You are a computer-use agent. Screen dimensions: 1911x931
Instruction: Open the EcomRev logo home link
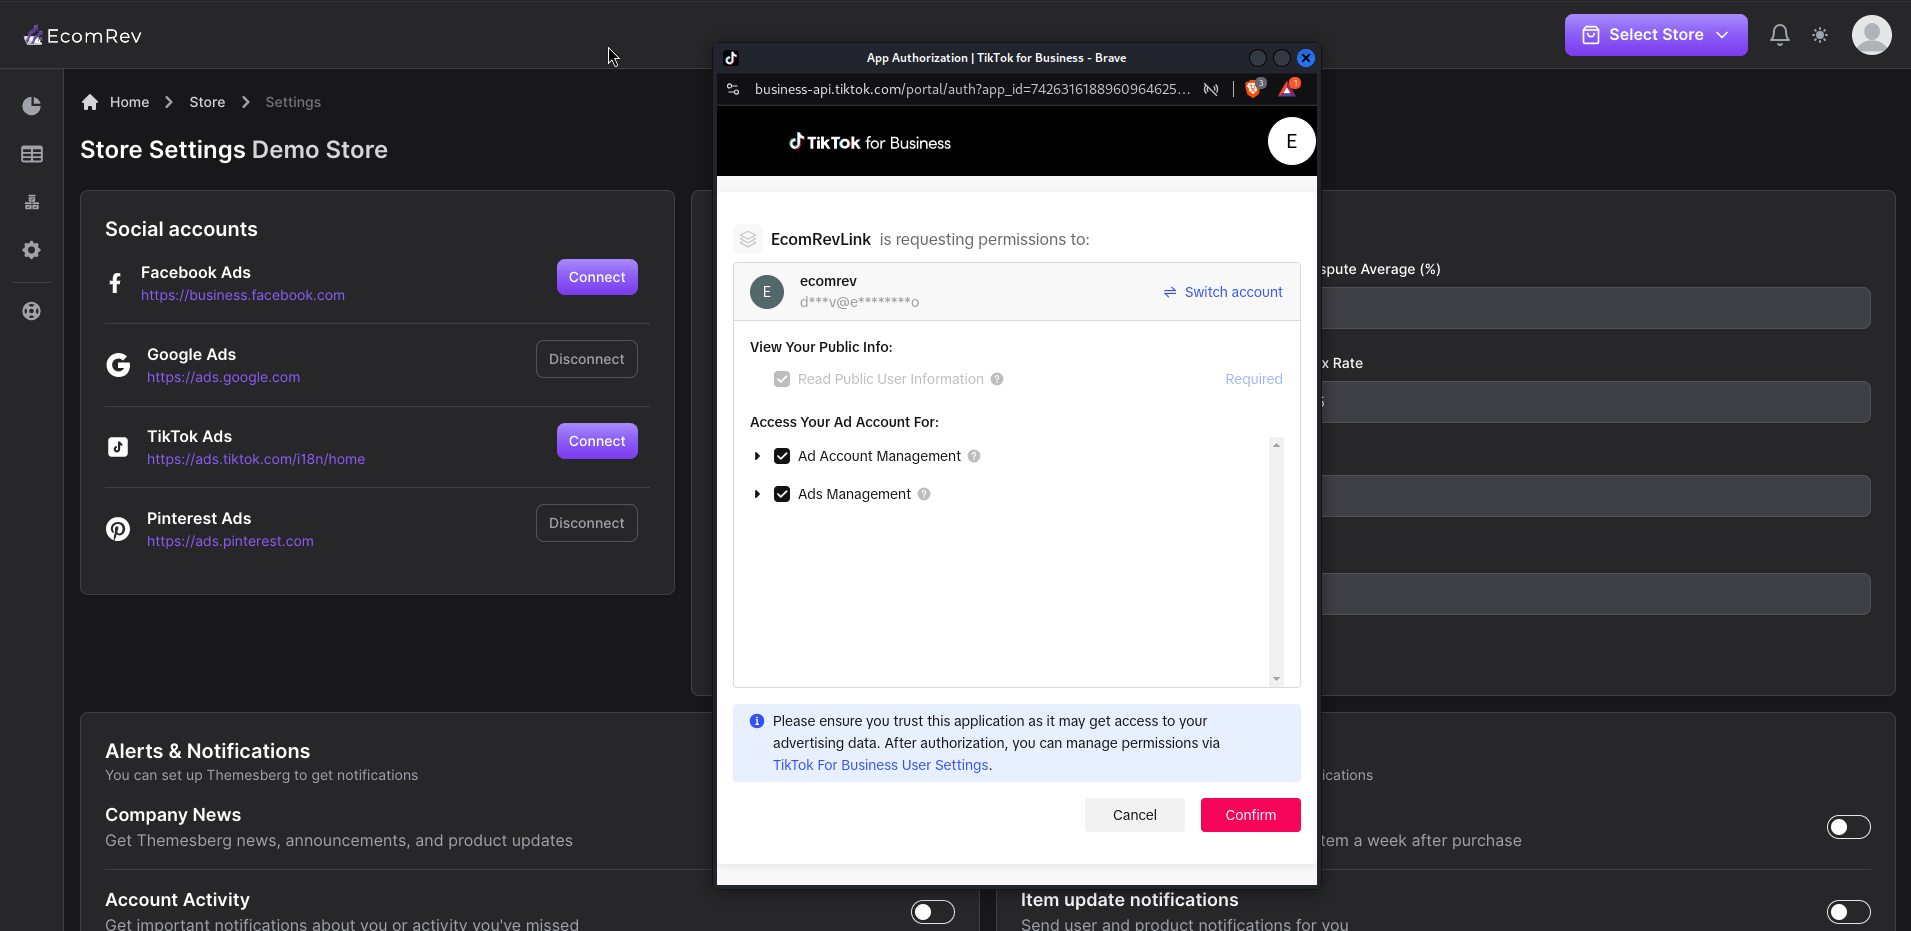point(82,36)
